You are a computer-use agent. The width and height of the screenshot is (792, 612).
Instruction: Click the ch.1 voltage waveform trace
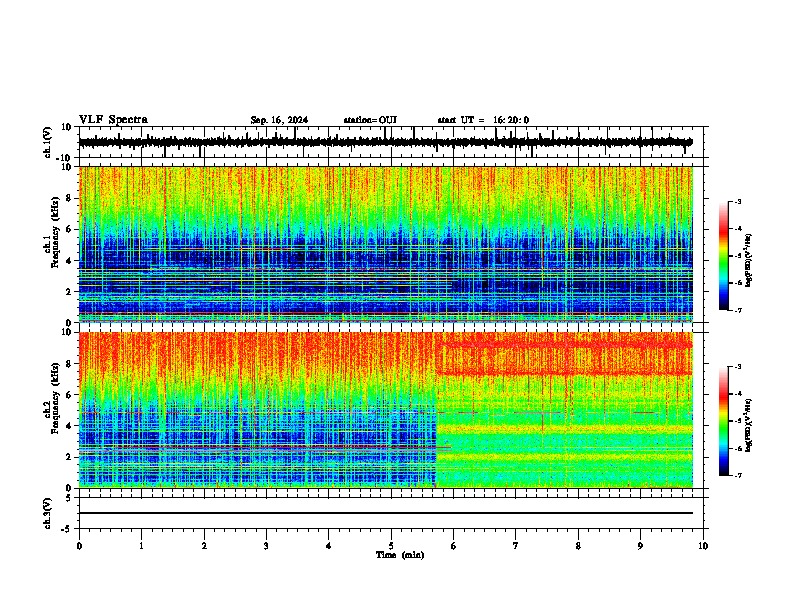click(385, 142)
